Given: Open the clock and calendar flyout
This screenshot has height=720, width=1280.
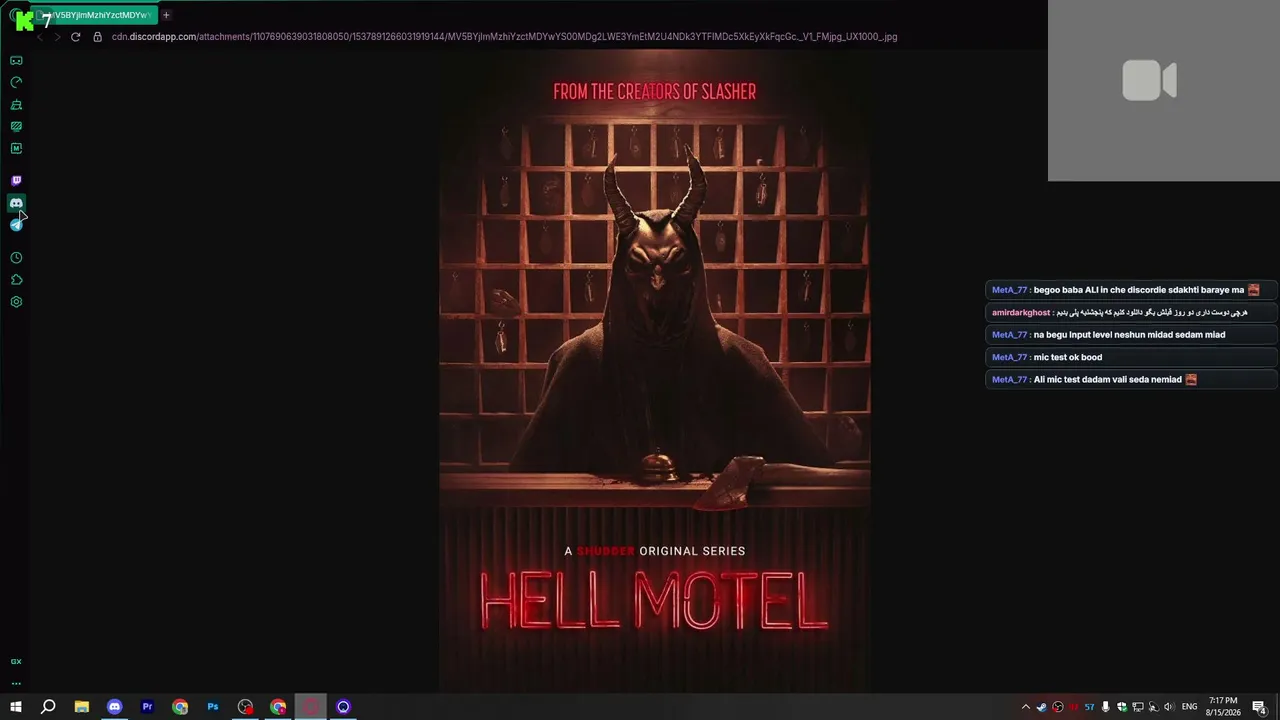Looking at the screenshot, I should point(1224,707).
